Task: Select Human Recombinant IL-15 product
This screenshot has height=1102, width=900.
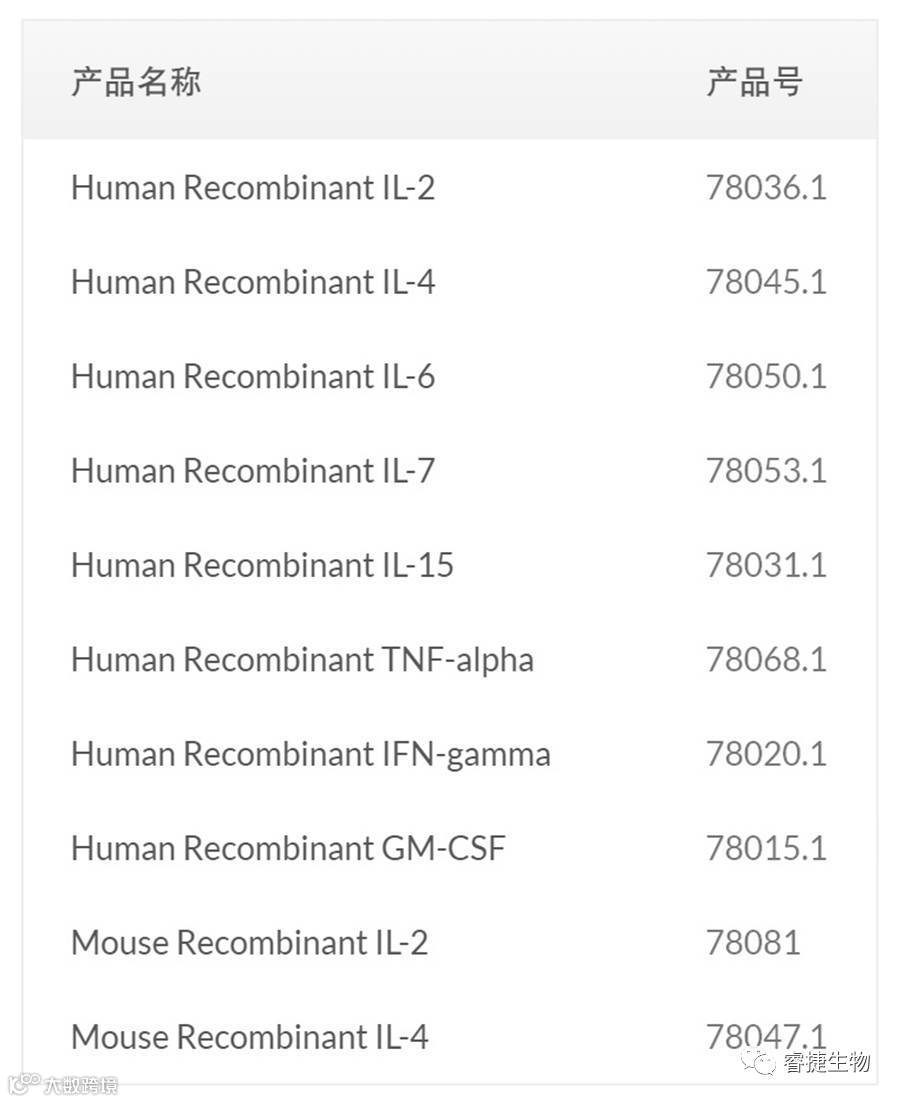Action: click(x=262, y=565)
